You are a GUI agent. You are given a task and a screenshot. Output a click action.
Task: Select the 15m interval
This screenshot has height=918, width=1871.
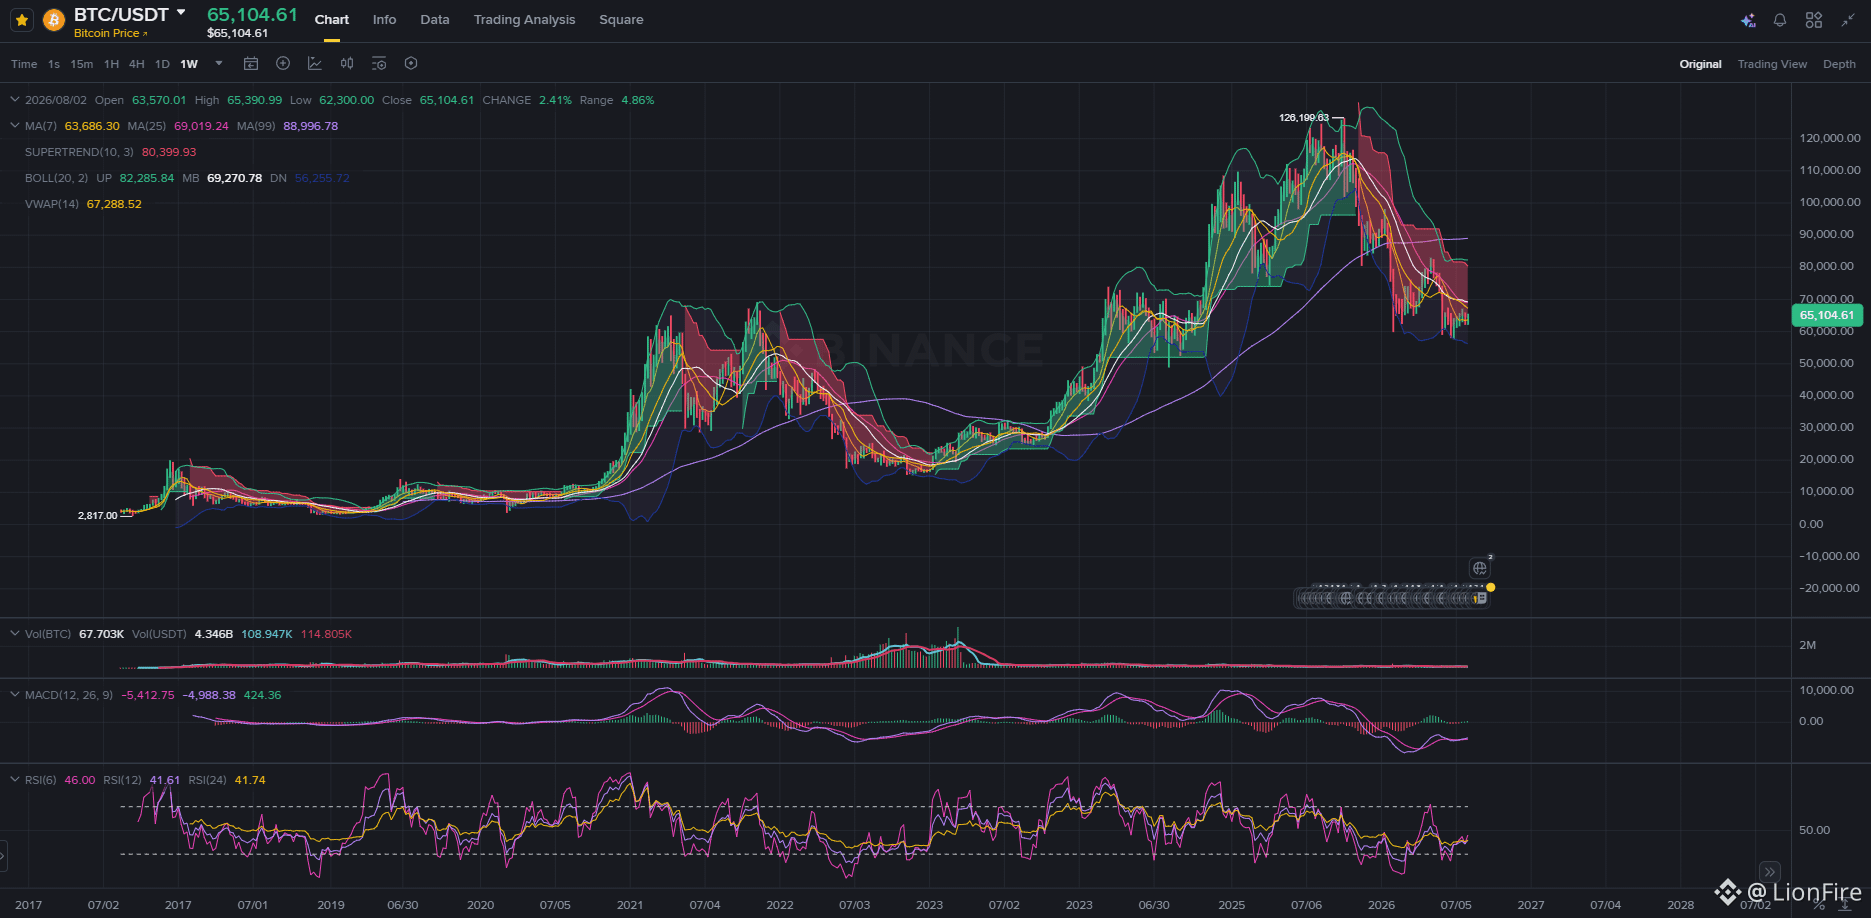pos(82,64)
